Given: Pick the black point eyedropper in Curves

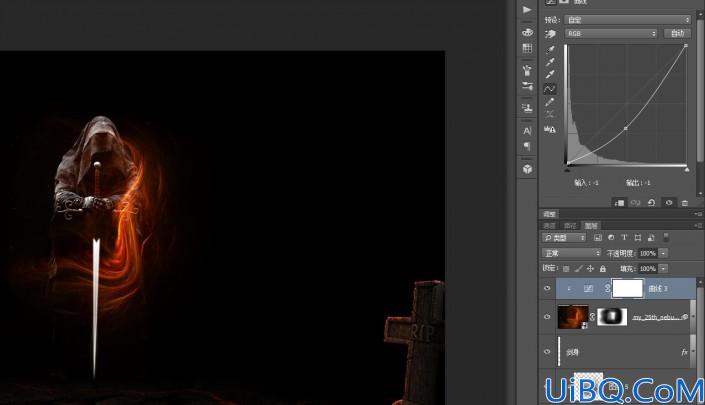Looking at the screenshot, I should coord(550,49).
